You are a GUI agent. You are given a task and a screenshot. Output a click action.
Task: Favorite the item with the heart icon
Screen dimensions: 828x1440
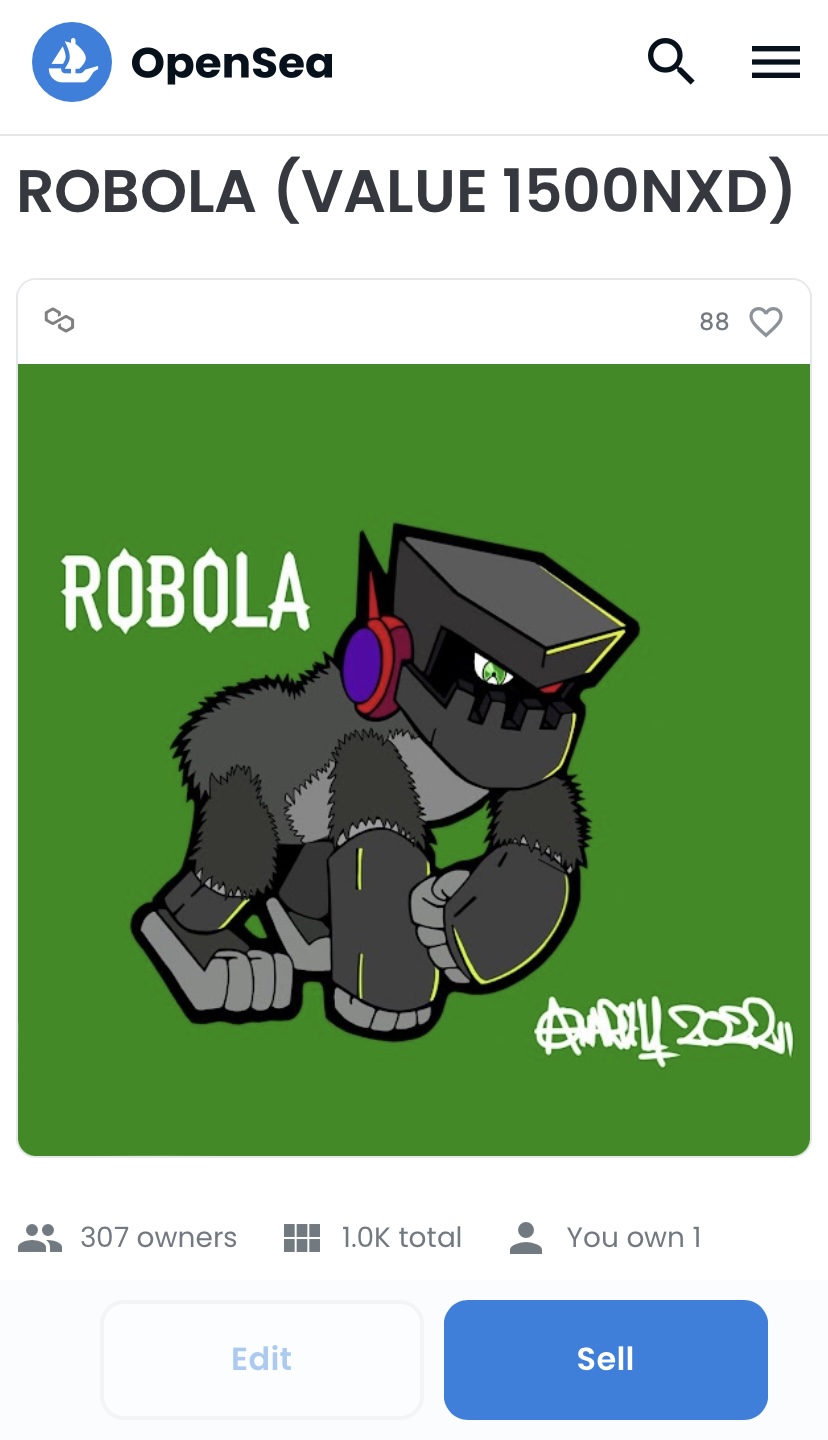766,322
